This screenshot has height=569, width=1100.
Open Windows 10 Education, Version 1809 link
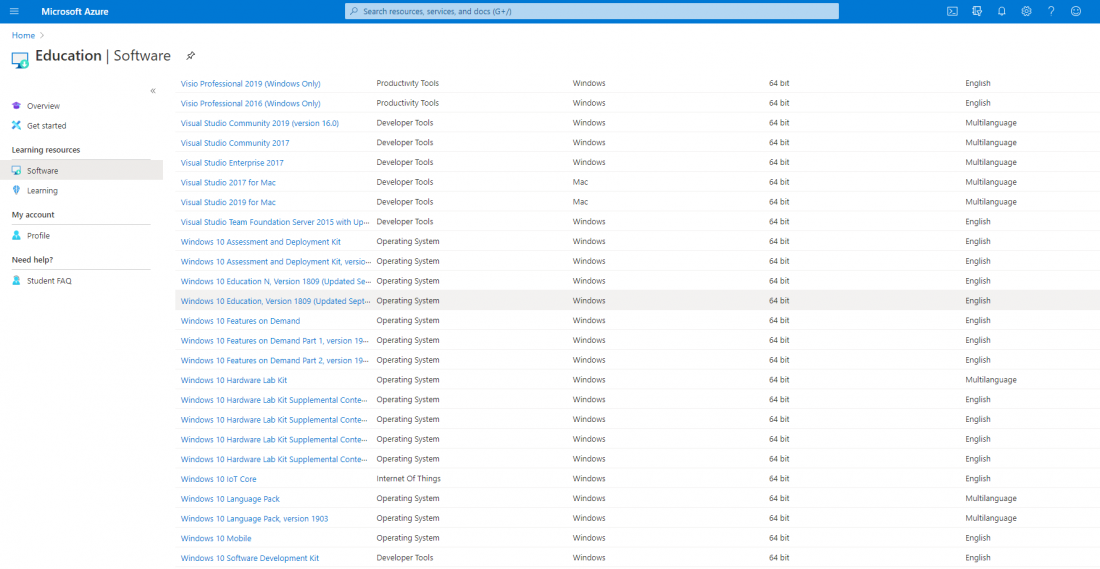click(x=276, y=300)
